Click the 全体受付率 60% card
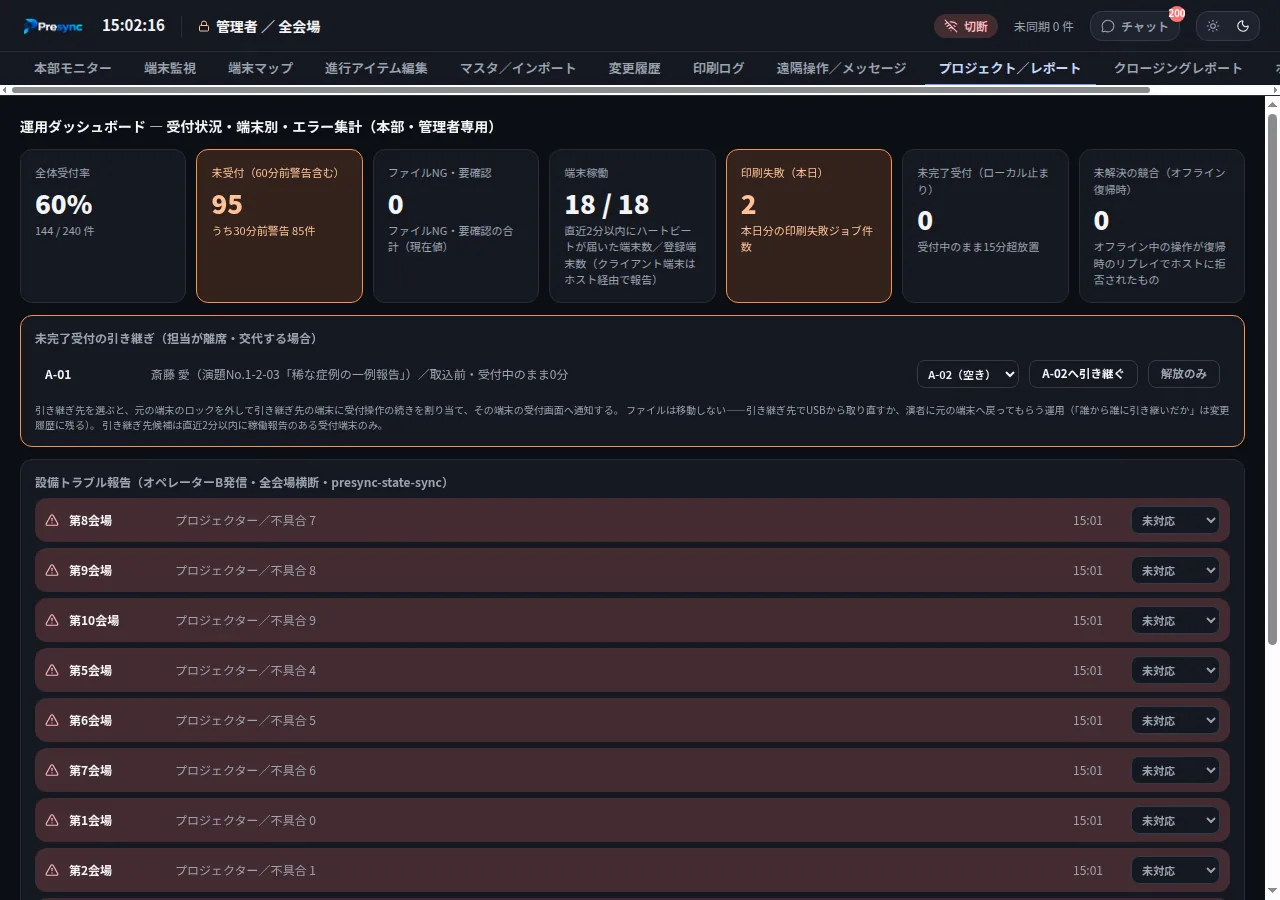The height and width of the screenshot is (900, 1280). point(103,226)
